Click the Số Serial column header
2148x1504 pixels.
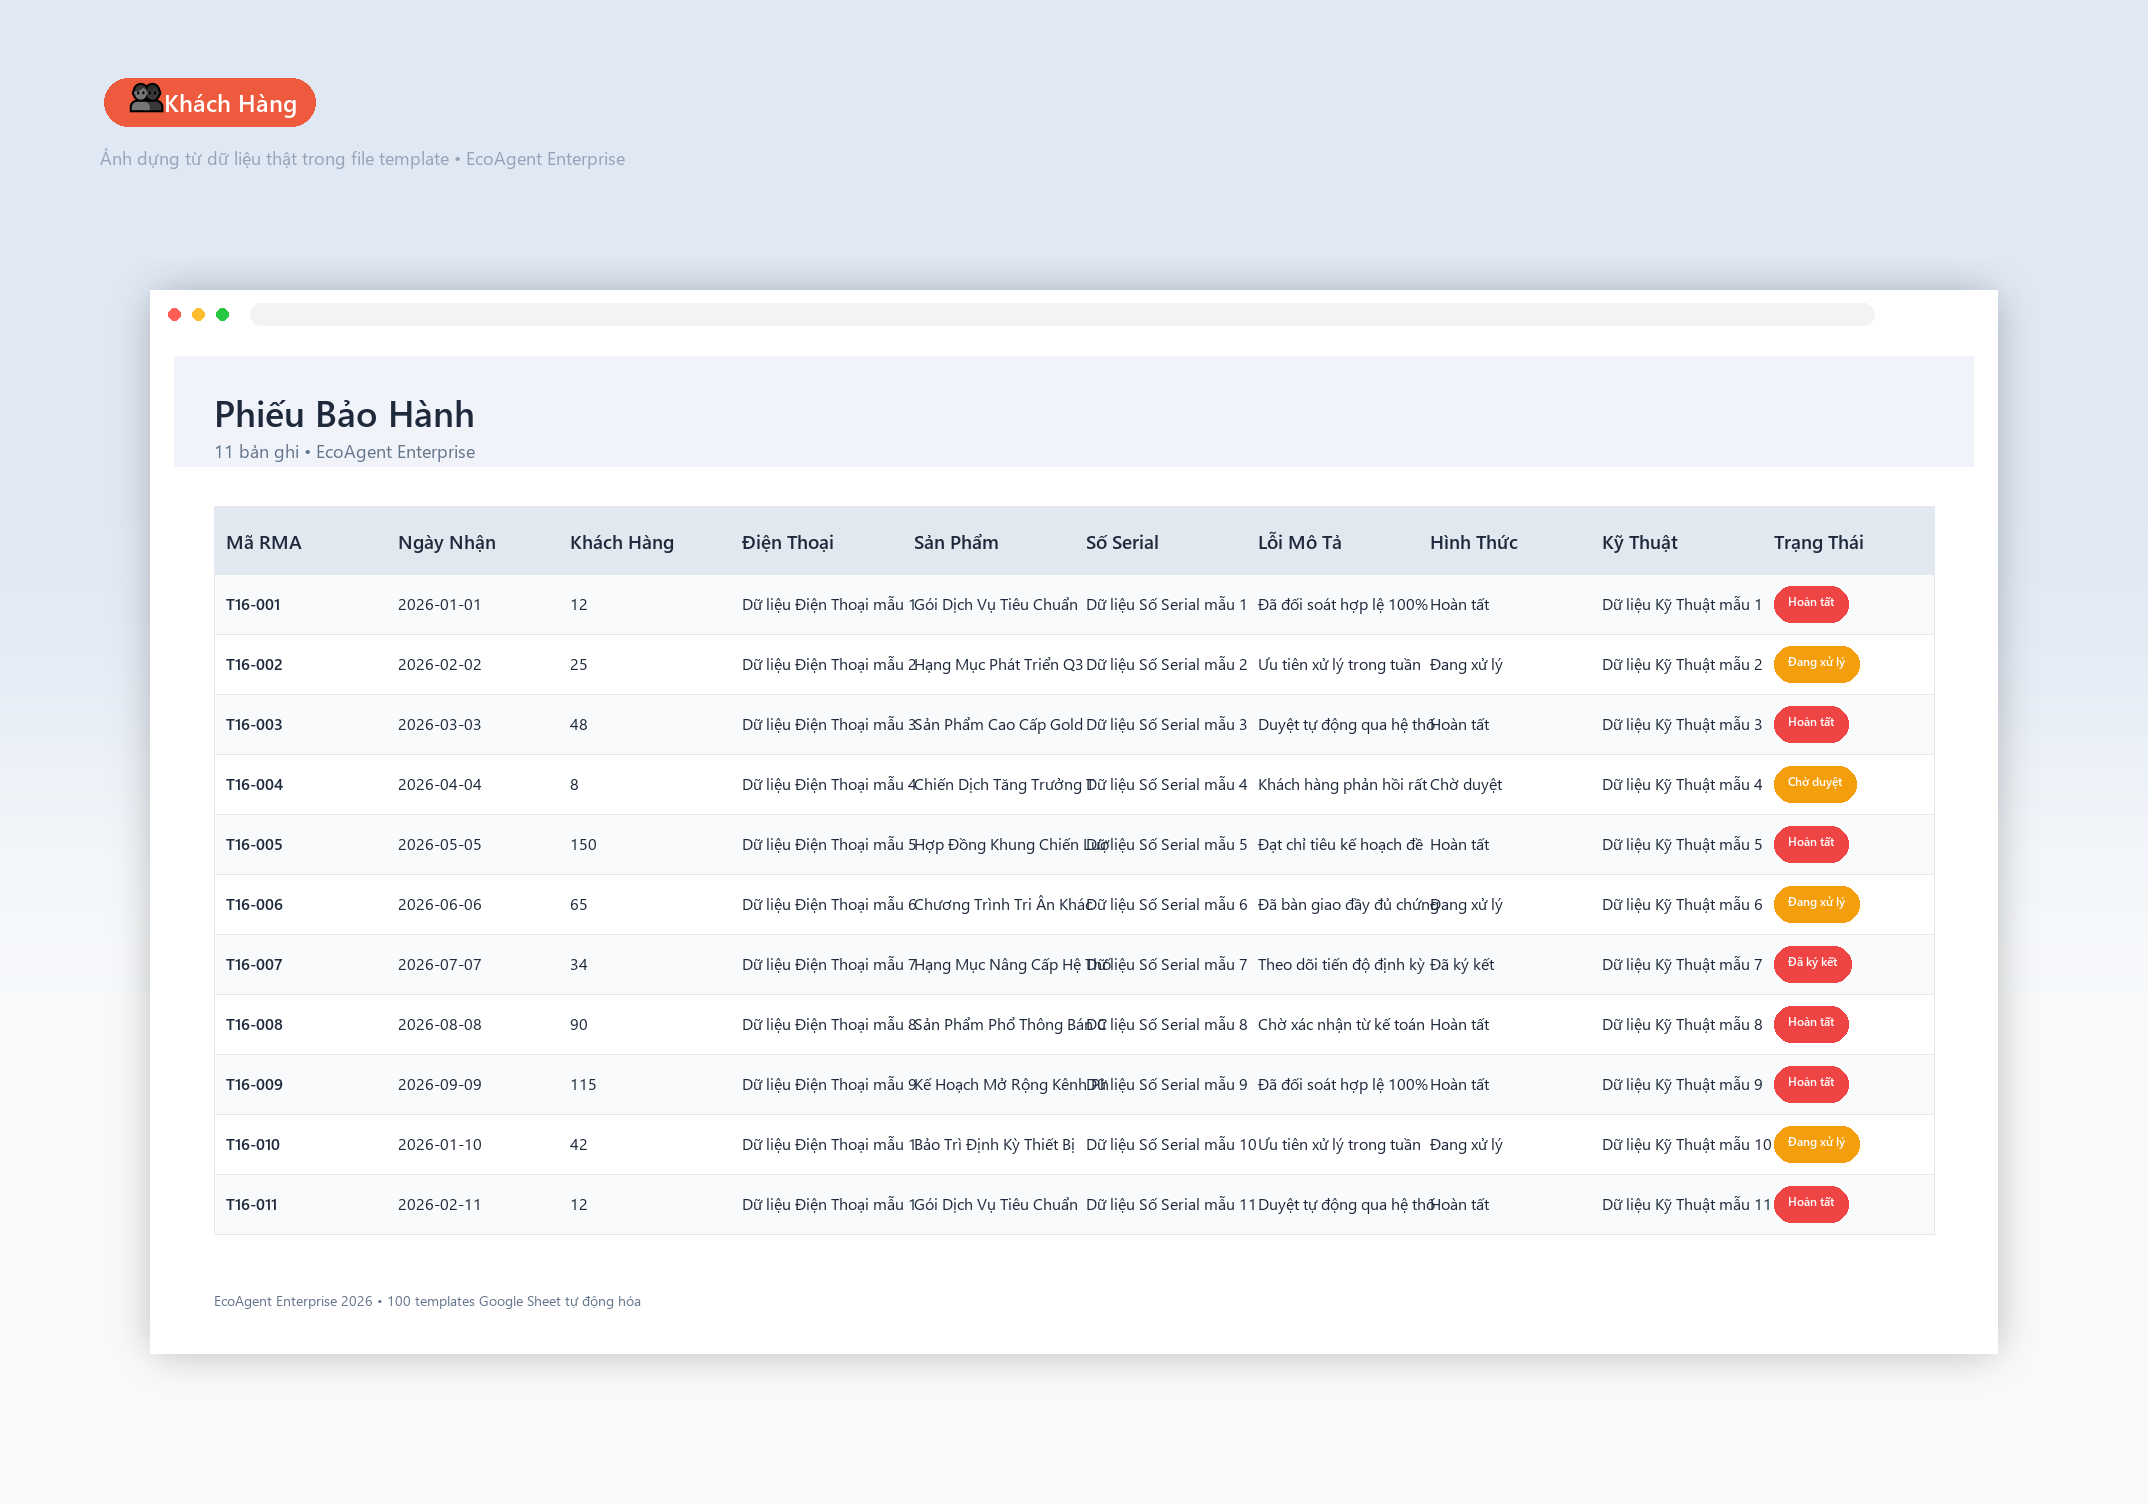tap(1122, 543)
